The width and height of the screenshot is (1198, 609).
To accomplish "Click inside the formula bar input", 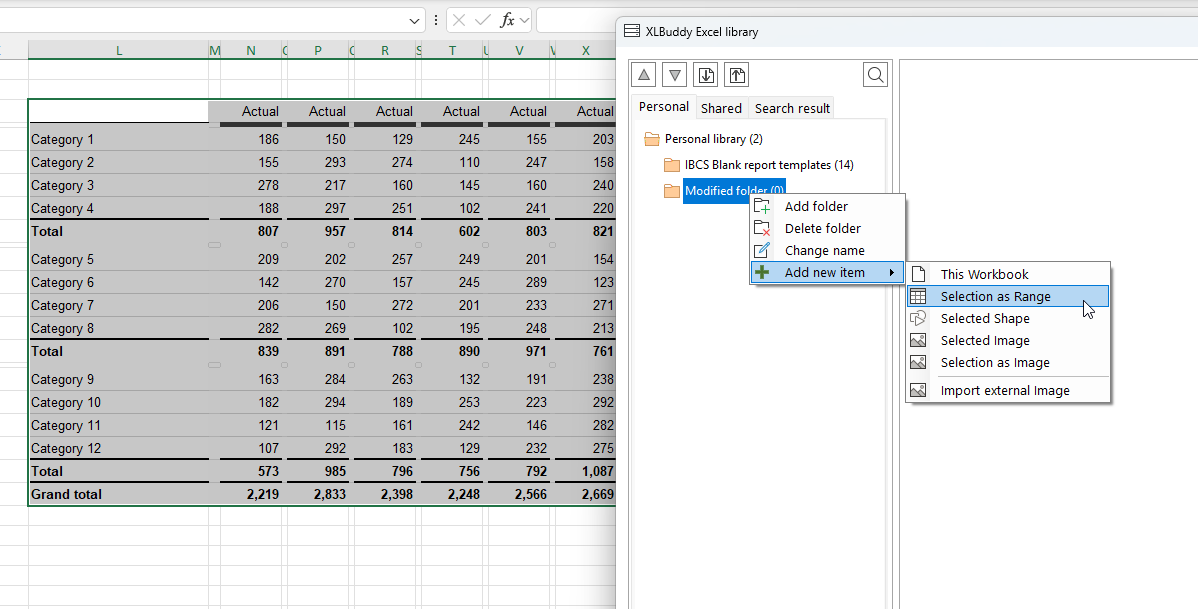I will (575, 20).
